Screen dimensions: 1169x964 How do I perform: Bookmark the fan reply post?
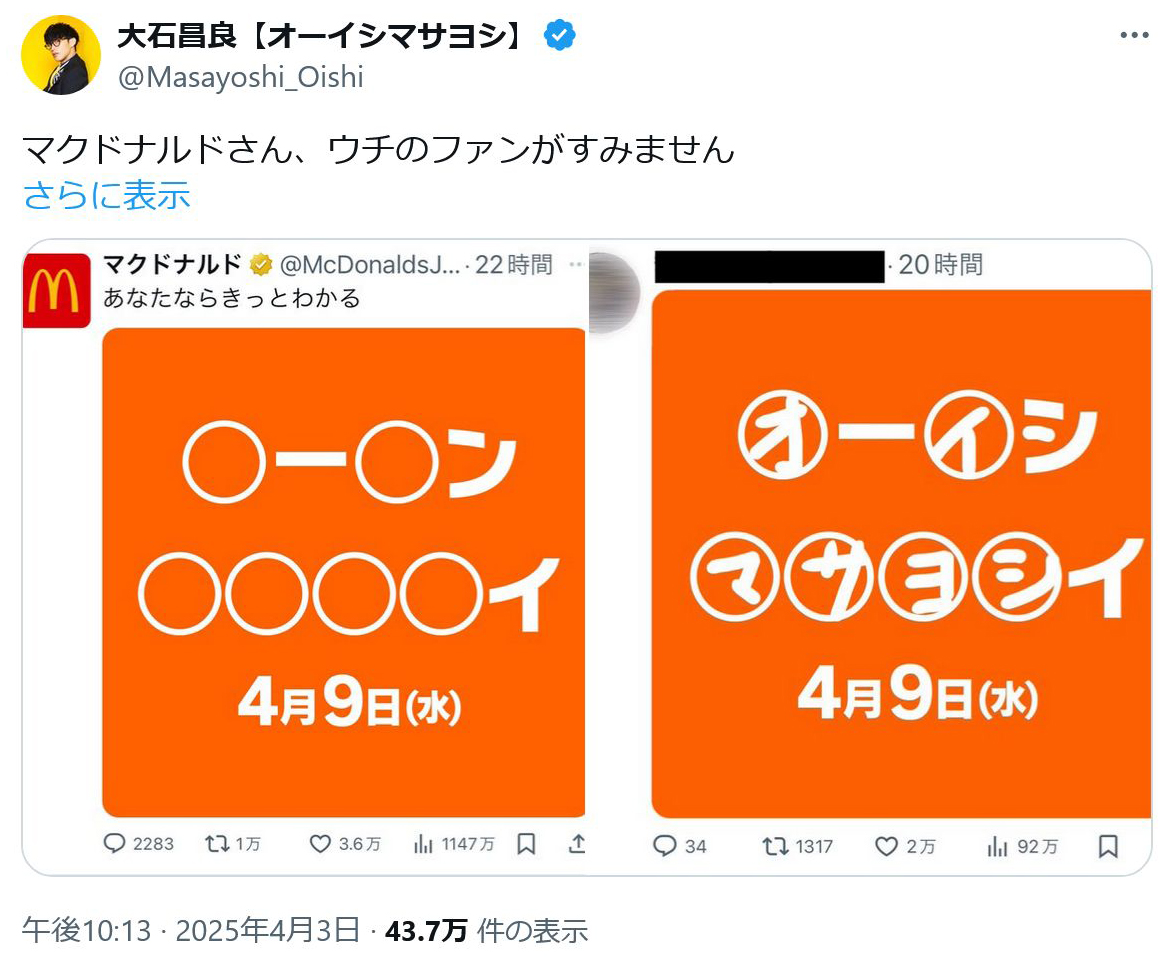click(1109, 846)
